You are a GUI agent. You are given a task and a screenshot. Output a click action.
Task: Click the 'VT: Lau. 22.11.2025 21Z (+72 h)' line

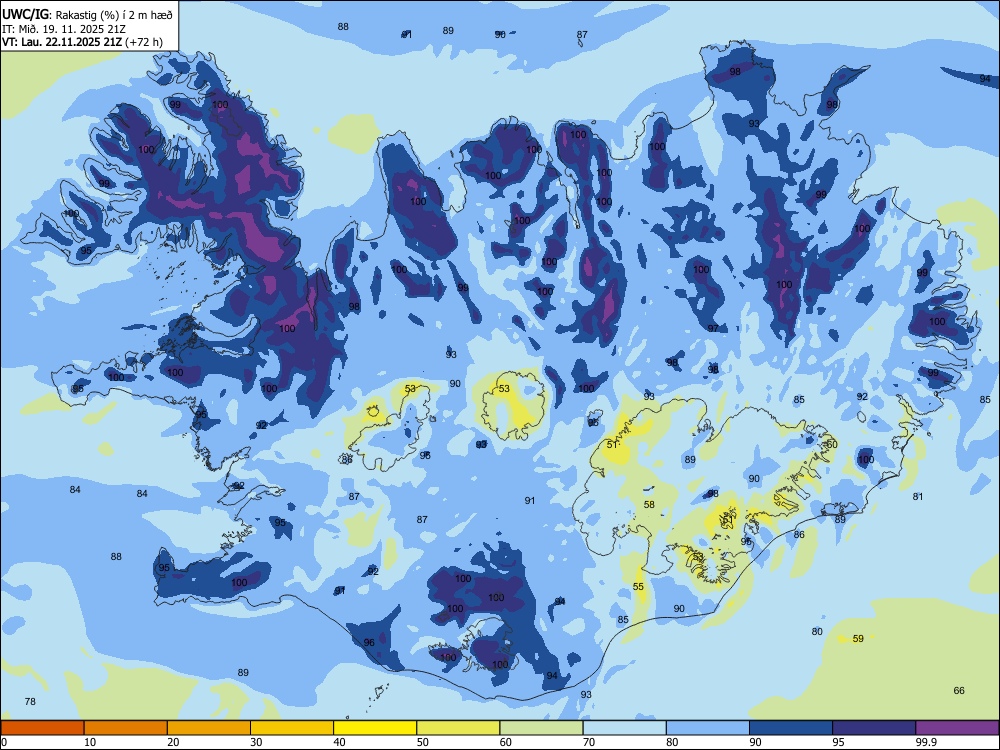tap(82, 42)
